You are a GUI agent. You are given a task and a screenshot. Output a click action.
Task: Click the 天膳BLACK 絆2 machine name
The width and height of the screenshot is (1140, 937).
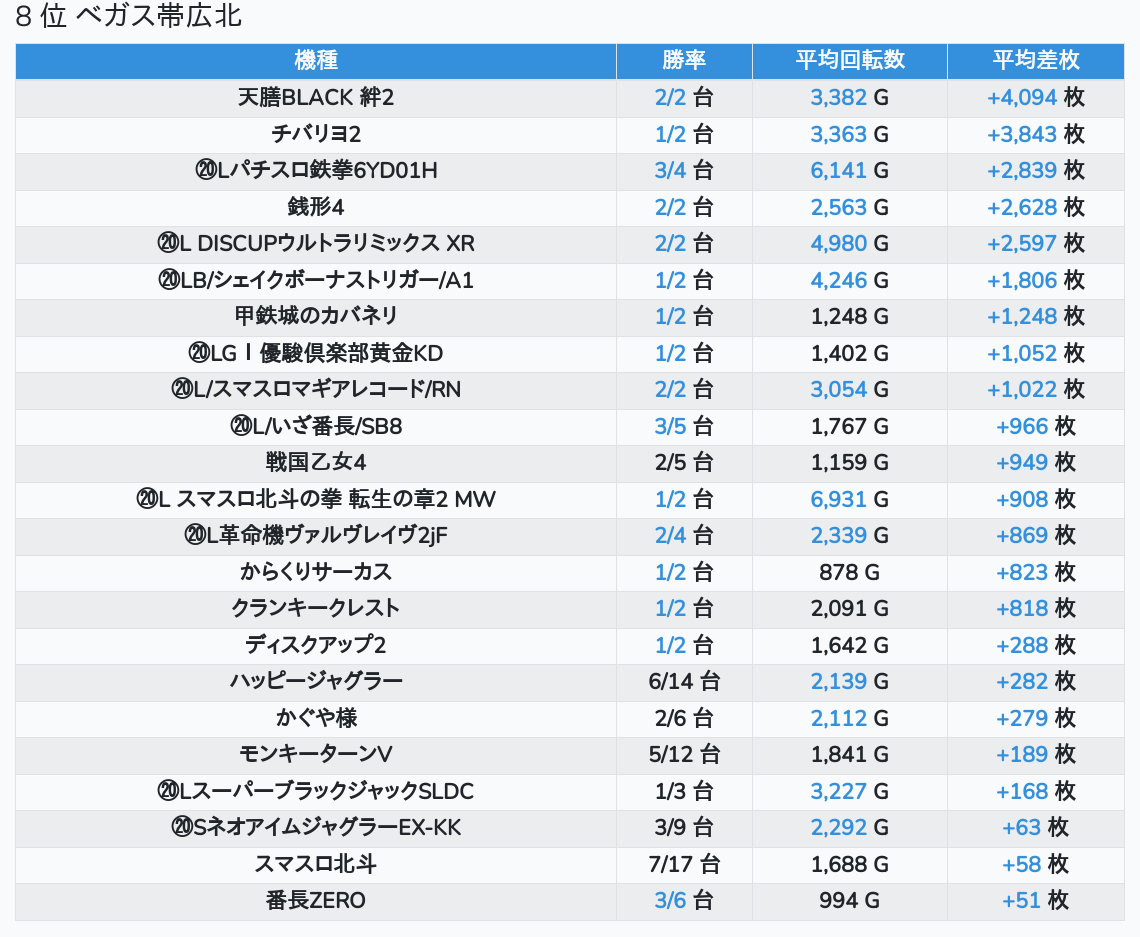click(316, 98)
